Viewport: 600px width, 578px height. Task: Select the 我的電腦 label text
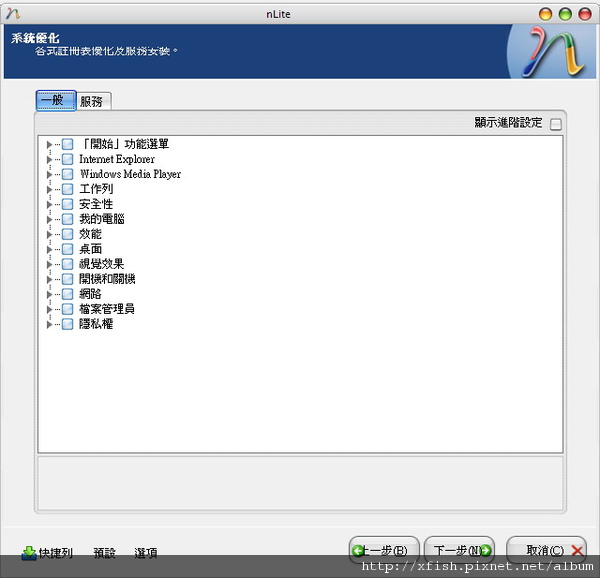point(102,219)
